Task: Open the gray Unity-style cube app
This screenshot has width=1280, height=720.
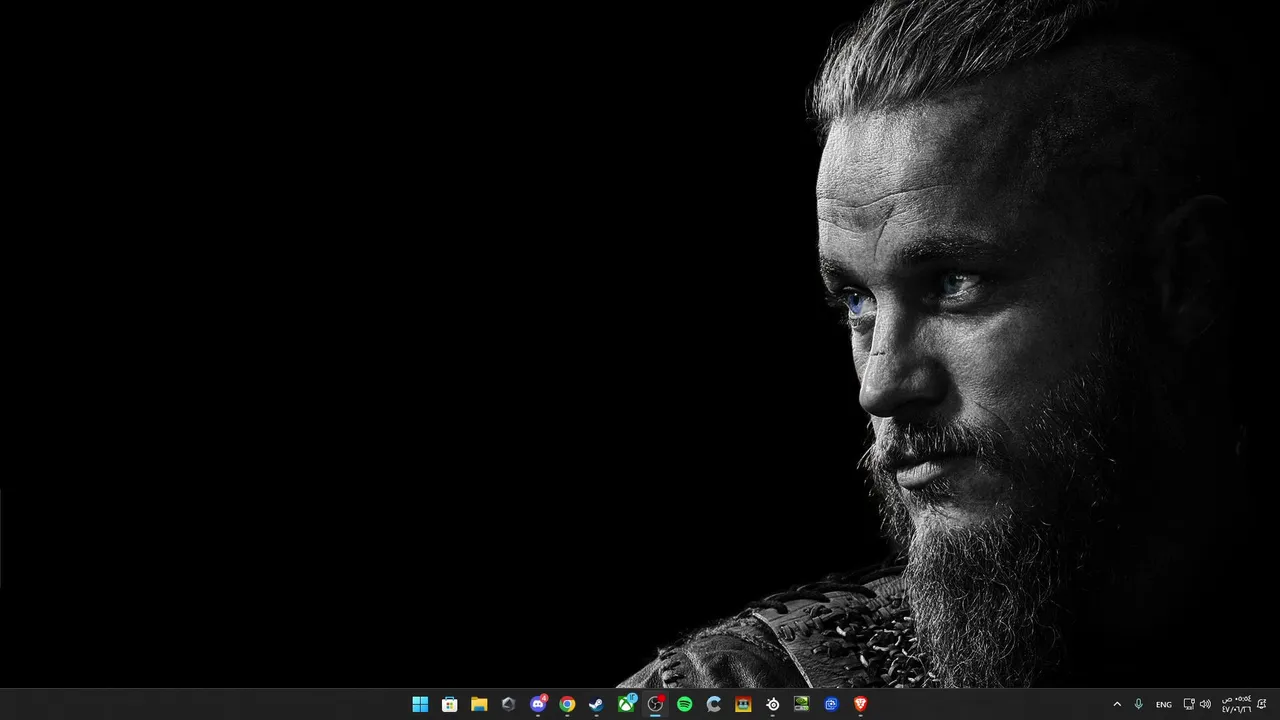Action: [x=508, y=704]
